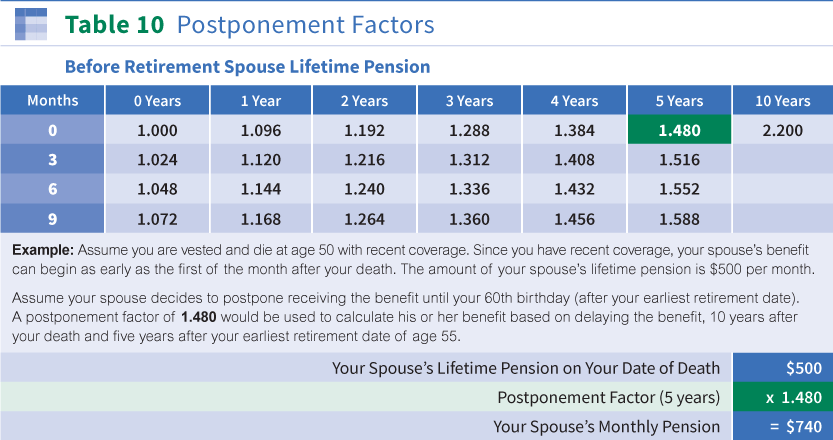Image resolution: width=833 pixels, height=440 pixels.
Task: Select the highlighted 1.480 green cell
Action: pos(679,130)
